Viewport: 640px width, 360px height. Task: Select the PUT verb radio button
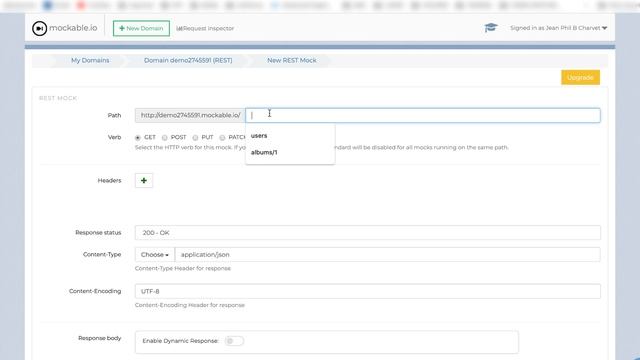click(x=195, y=138)
